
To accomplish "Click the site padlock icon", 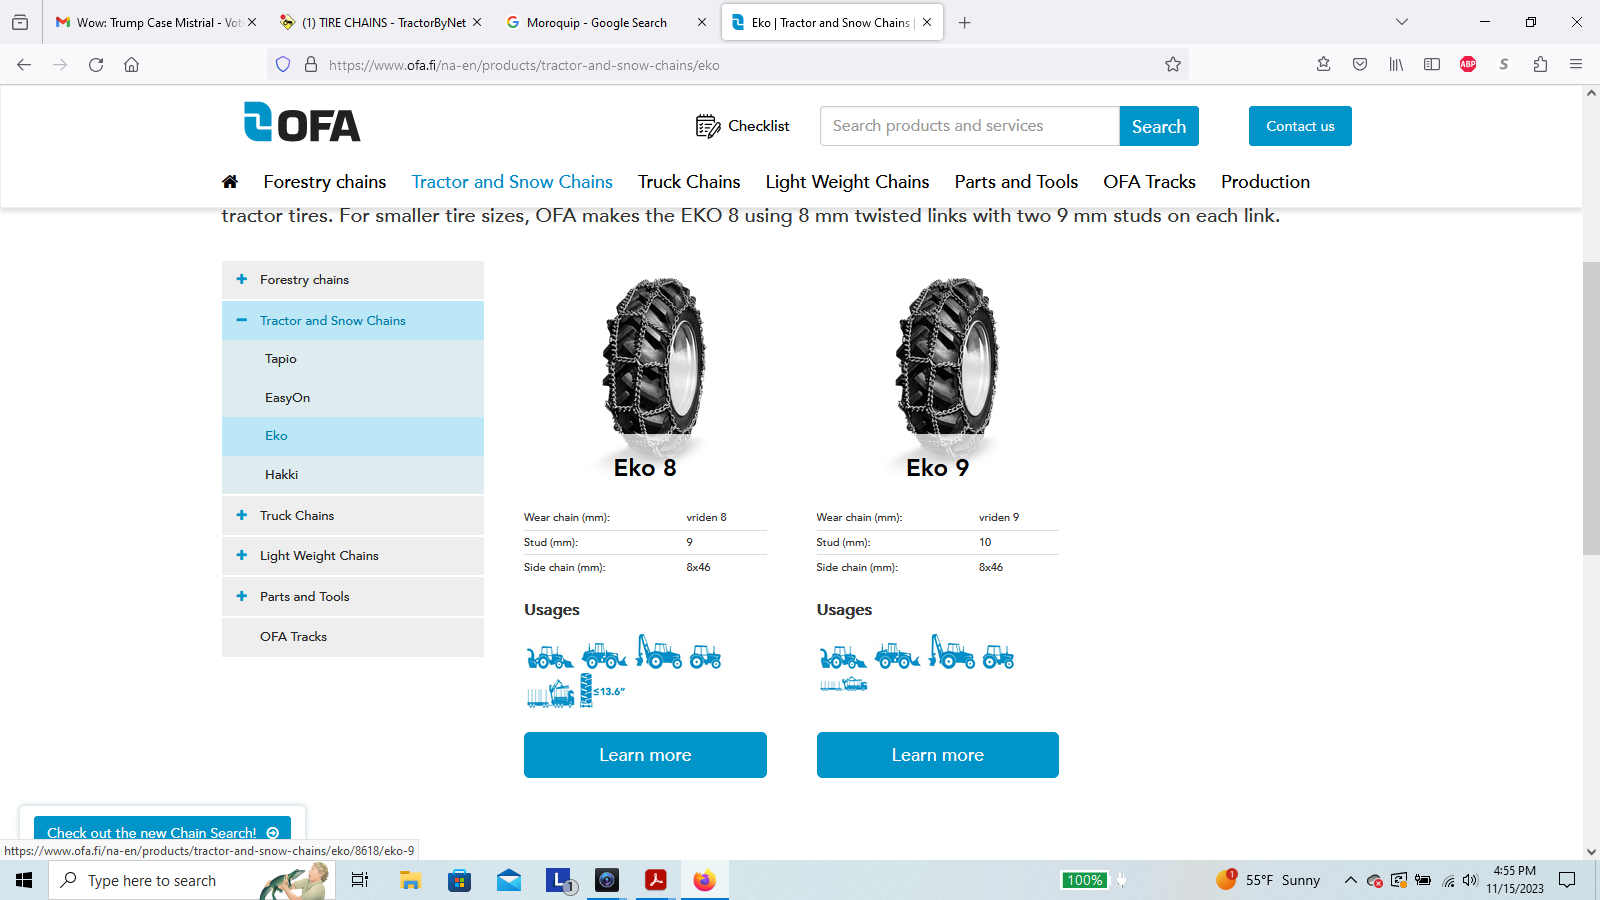I will coord(311,65).
